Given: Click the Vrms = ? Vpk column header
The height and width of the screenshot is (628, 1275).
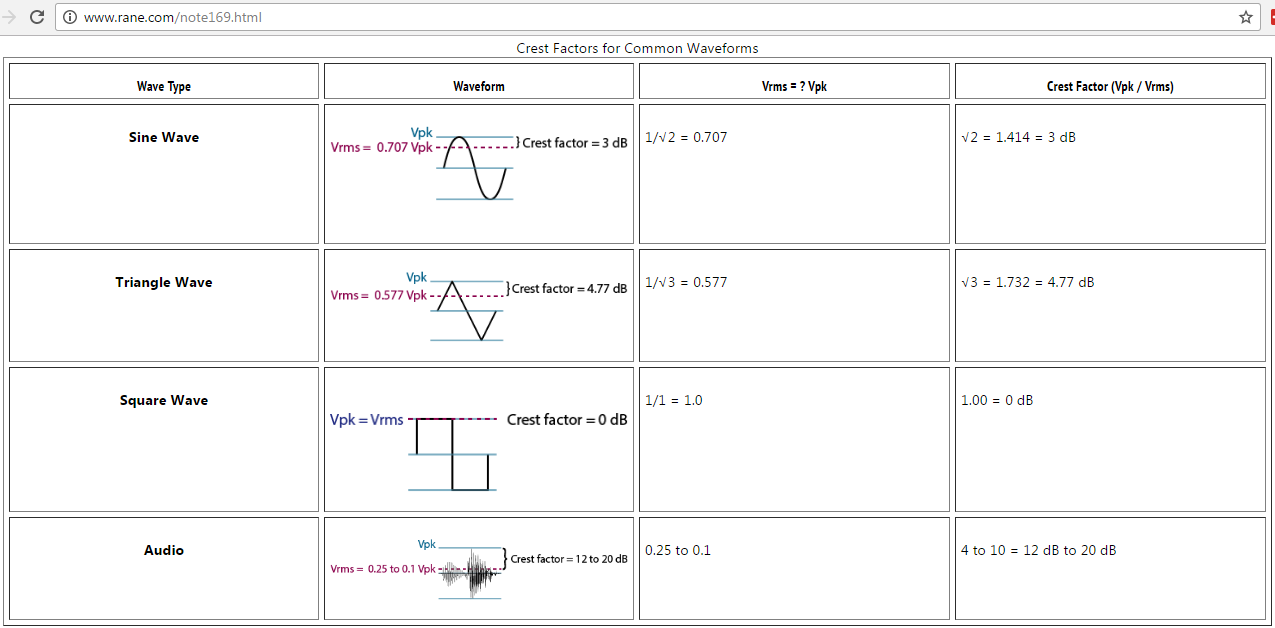Looking at the screenshot, I should [x=794, y=86].
